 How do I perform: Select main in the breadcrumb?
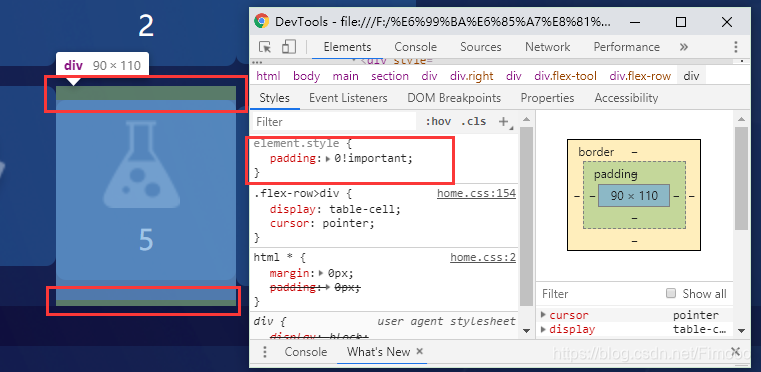click(x=346, y=76)
